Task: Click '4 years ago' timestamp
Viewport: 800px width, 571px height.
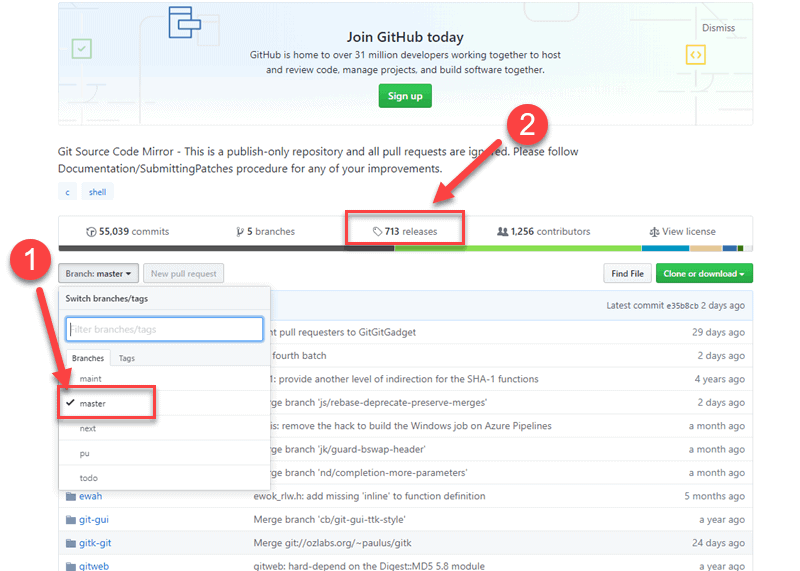Action: [719, 379]
